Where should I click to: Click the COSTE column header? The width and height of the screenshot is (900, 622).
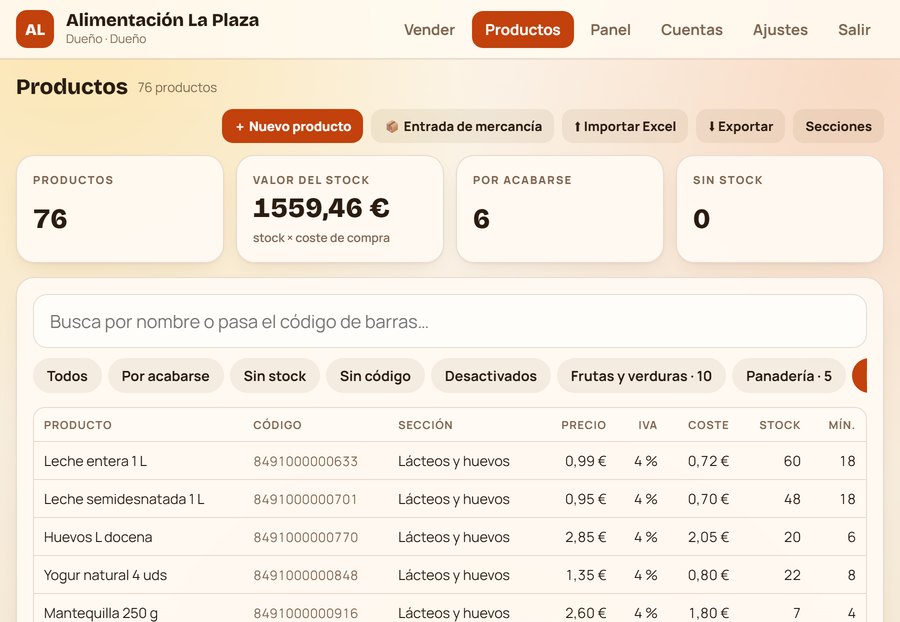pyautogui.click(x=708, y=425)
